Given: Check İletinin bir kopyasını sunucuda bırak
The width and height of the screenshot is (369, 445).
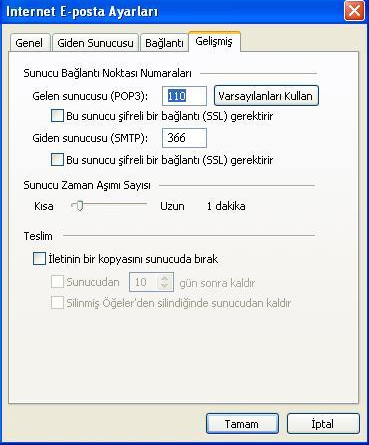Looking at the screenshot, I should tap(39, 259).
